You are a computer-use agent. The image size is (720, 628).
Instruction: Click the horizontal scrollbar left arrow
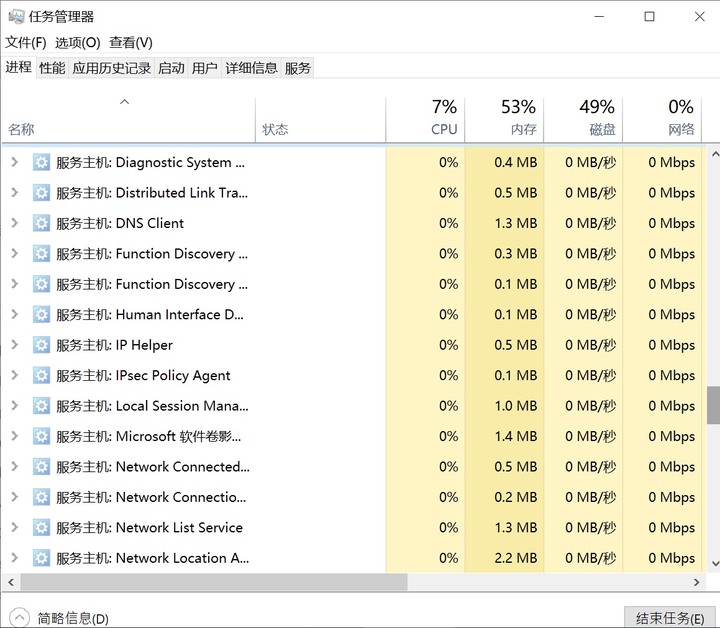coord(11,582)
